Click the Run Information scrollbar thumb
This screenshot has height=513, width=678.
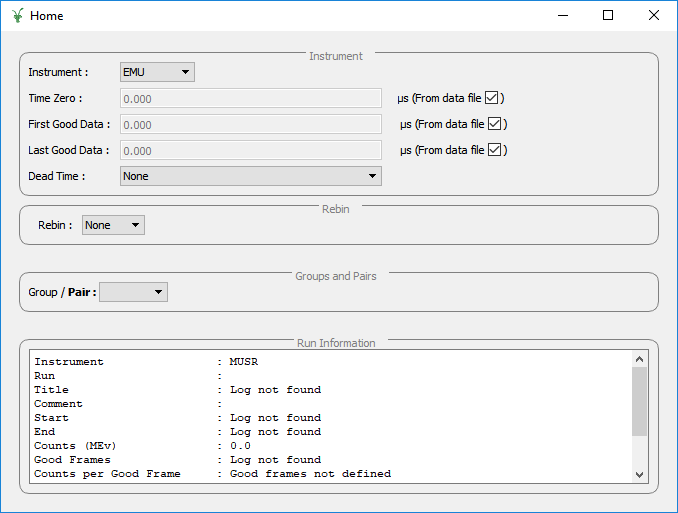[640, 400]
